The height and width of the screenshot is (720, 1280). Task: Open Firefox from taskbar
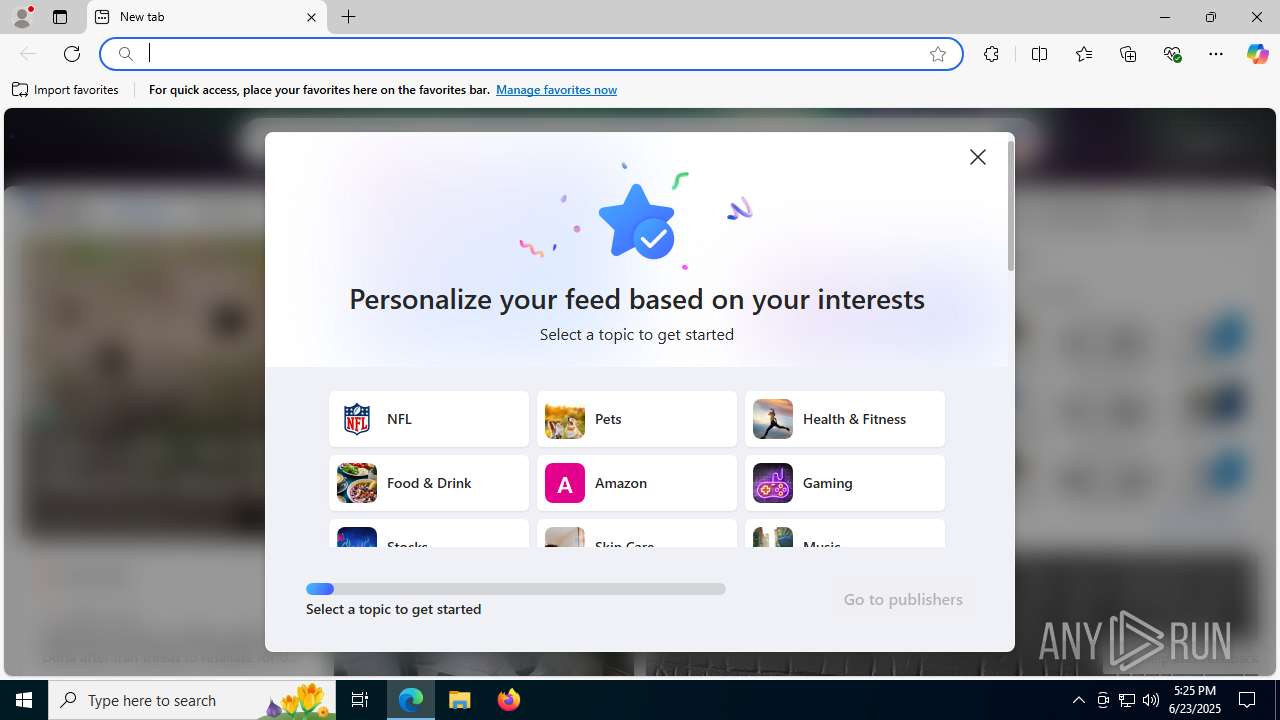509,700
